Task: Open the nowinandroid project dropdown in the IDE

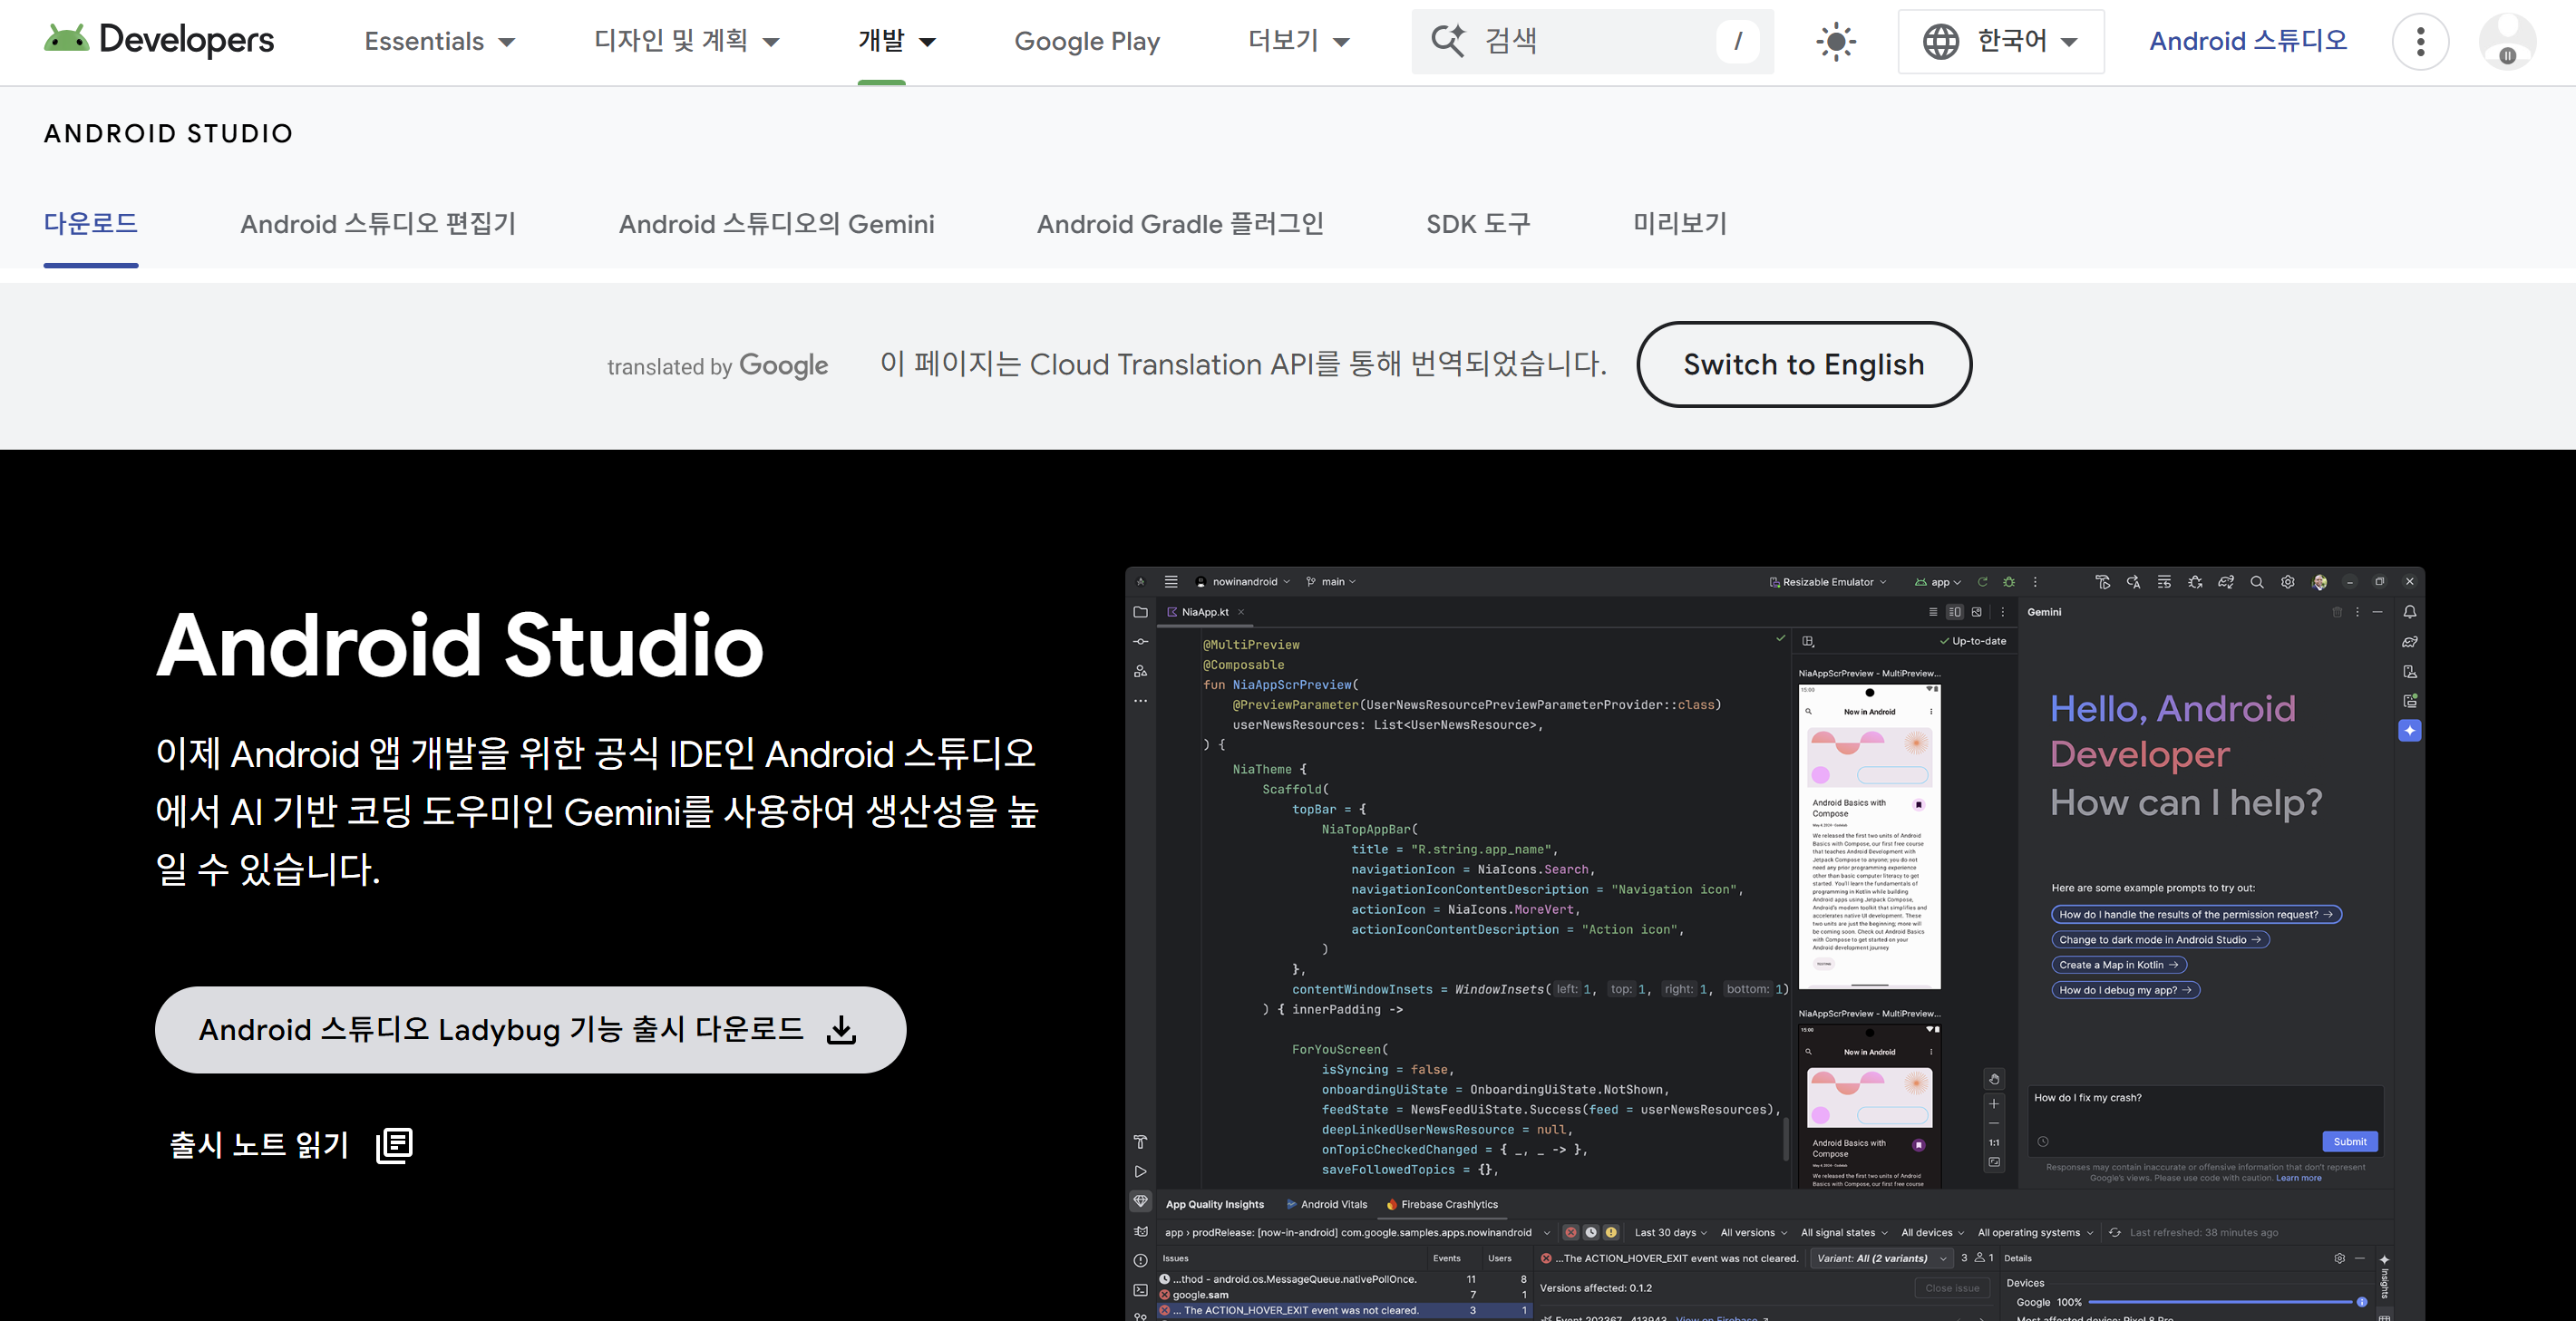Action: tap(1243, 582)
